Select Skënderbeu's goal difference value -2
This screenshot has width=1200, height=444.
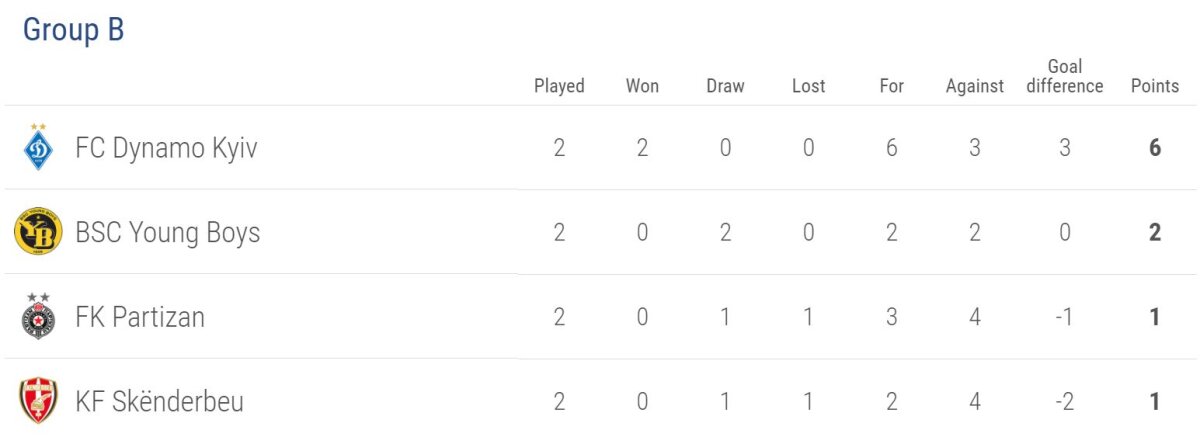[1065, 402]
